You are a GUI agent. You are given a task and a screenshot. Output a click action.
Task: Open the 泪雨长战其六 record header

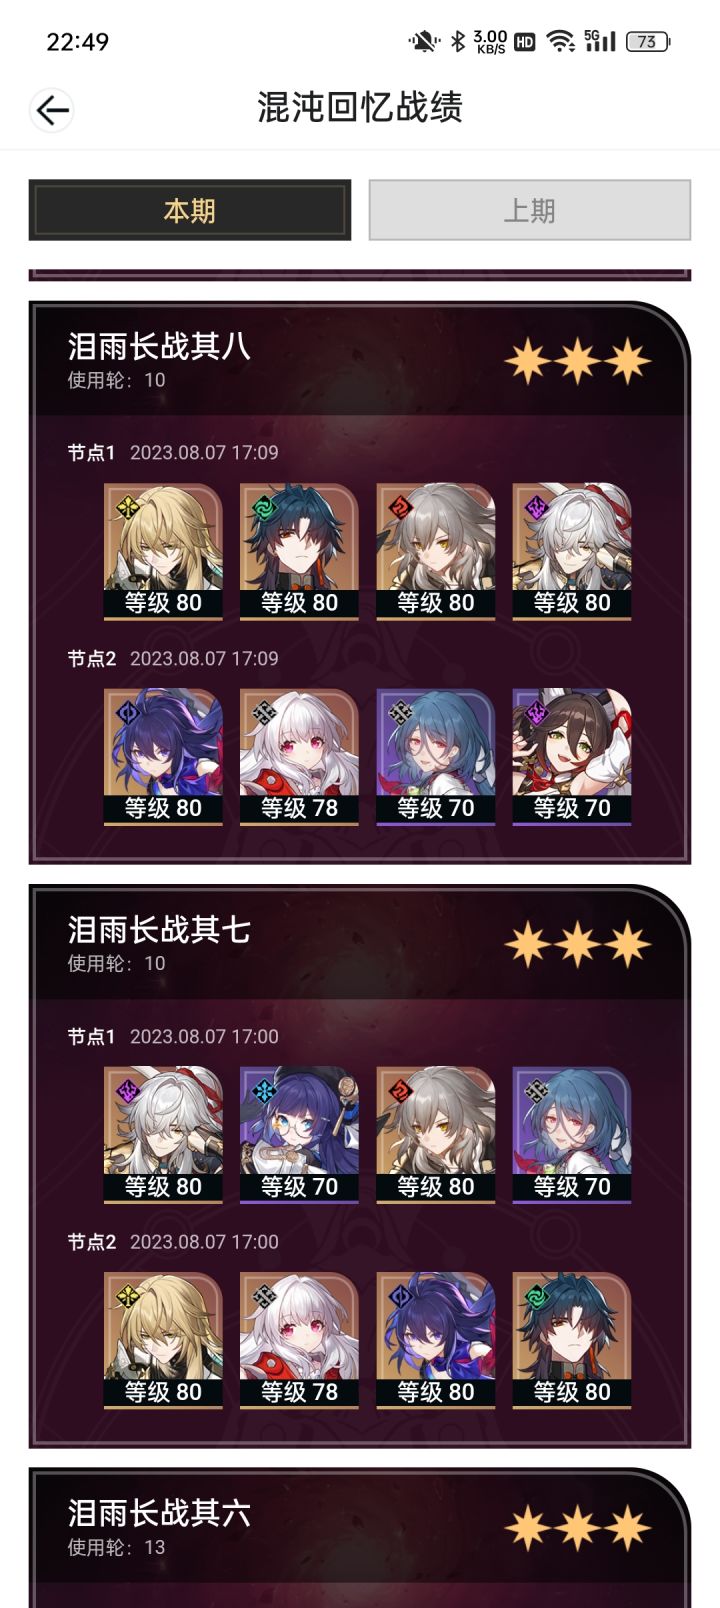360,1527
